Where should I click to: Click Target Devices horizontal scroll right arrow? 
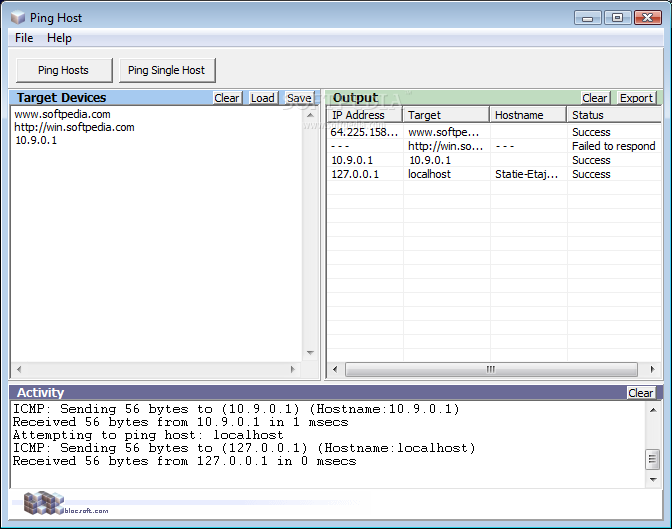click(293, 369)
